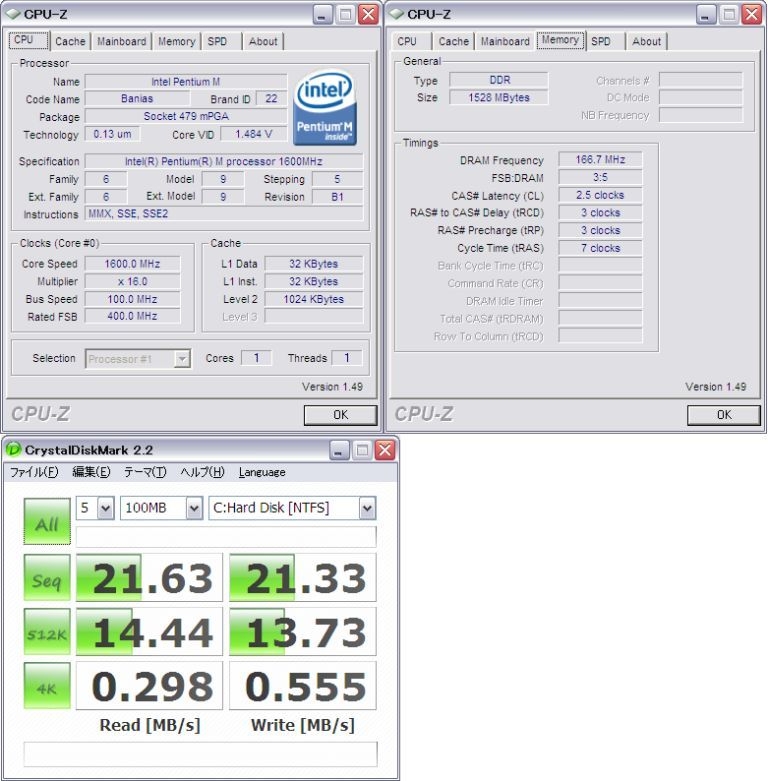Click the Cycle Time value 7 clocks
The image size is (768, 781).
600,248
